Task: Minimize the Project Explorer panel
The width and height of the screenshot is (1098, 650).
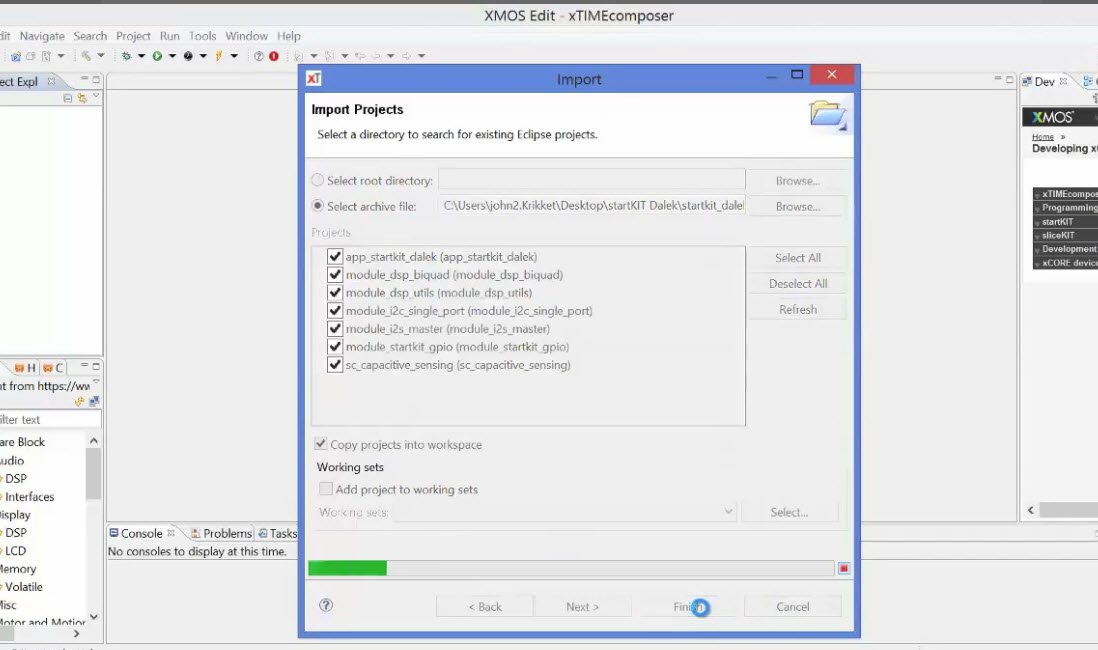Action: [x=84, y=78]
